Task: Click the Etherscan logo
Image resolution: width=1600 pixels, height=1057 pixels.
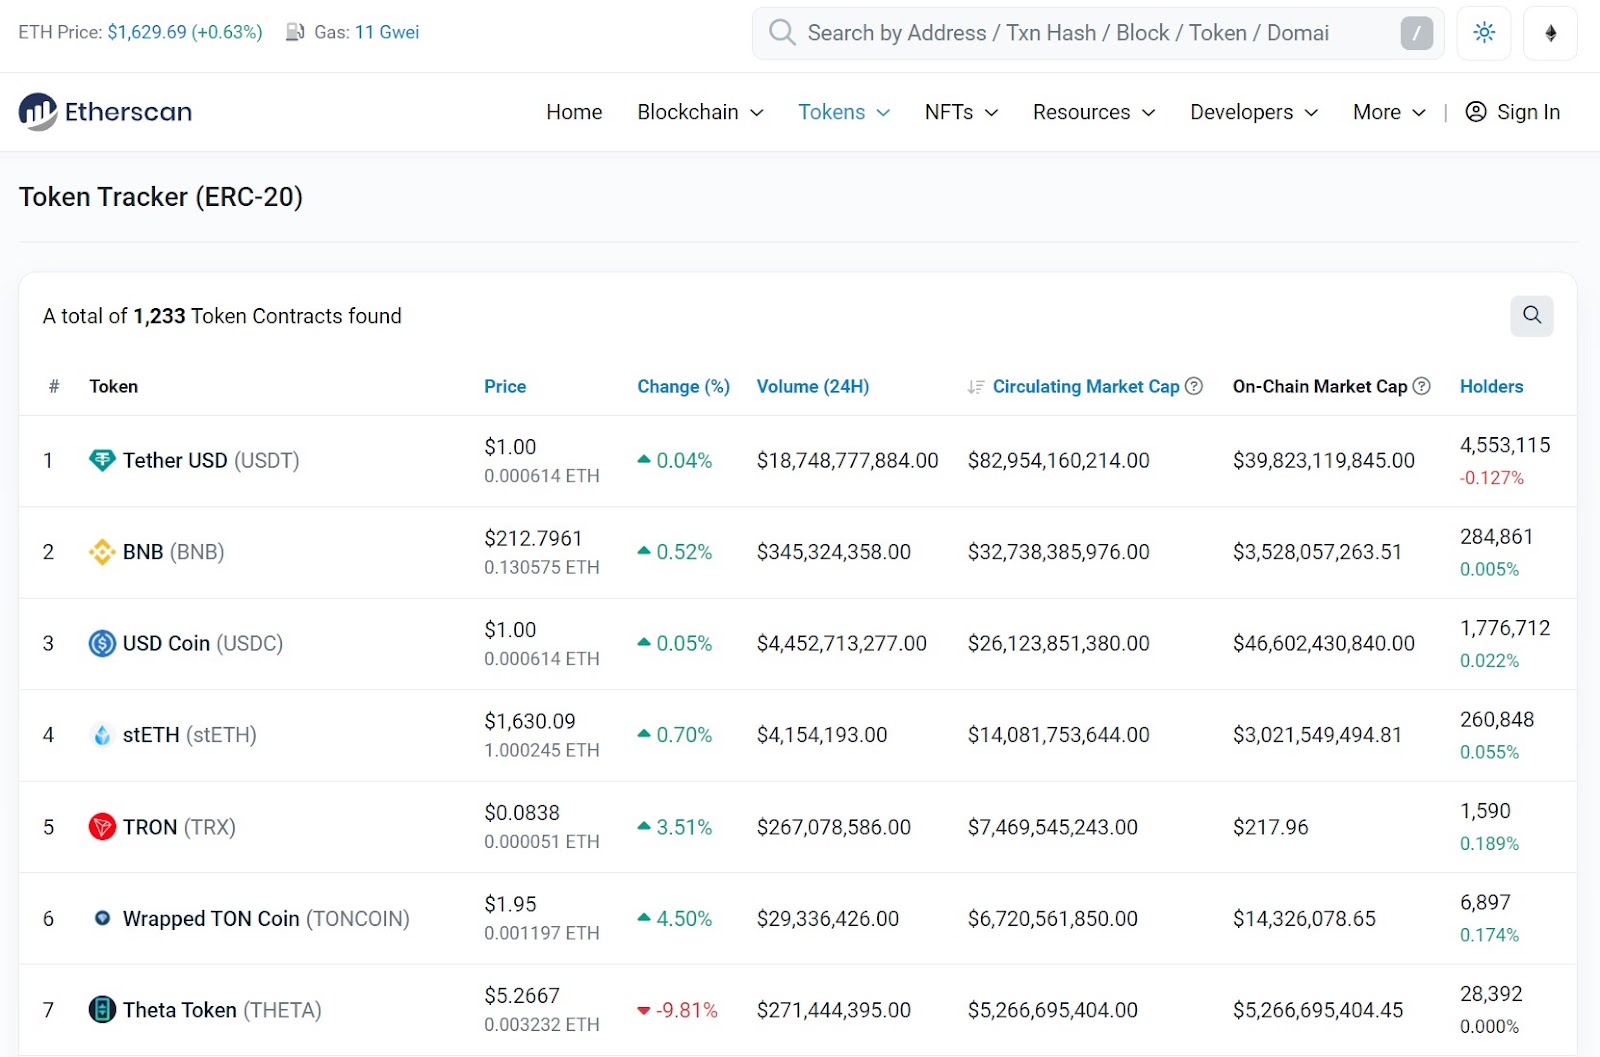Action: click(x=105, y=112)
